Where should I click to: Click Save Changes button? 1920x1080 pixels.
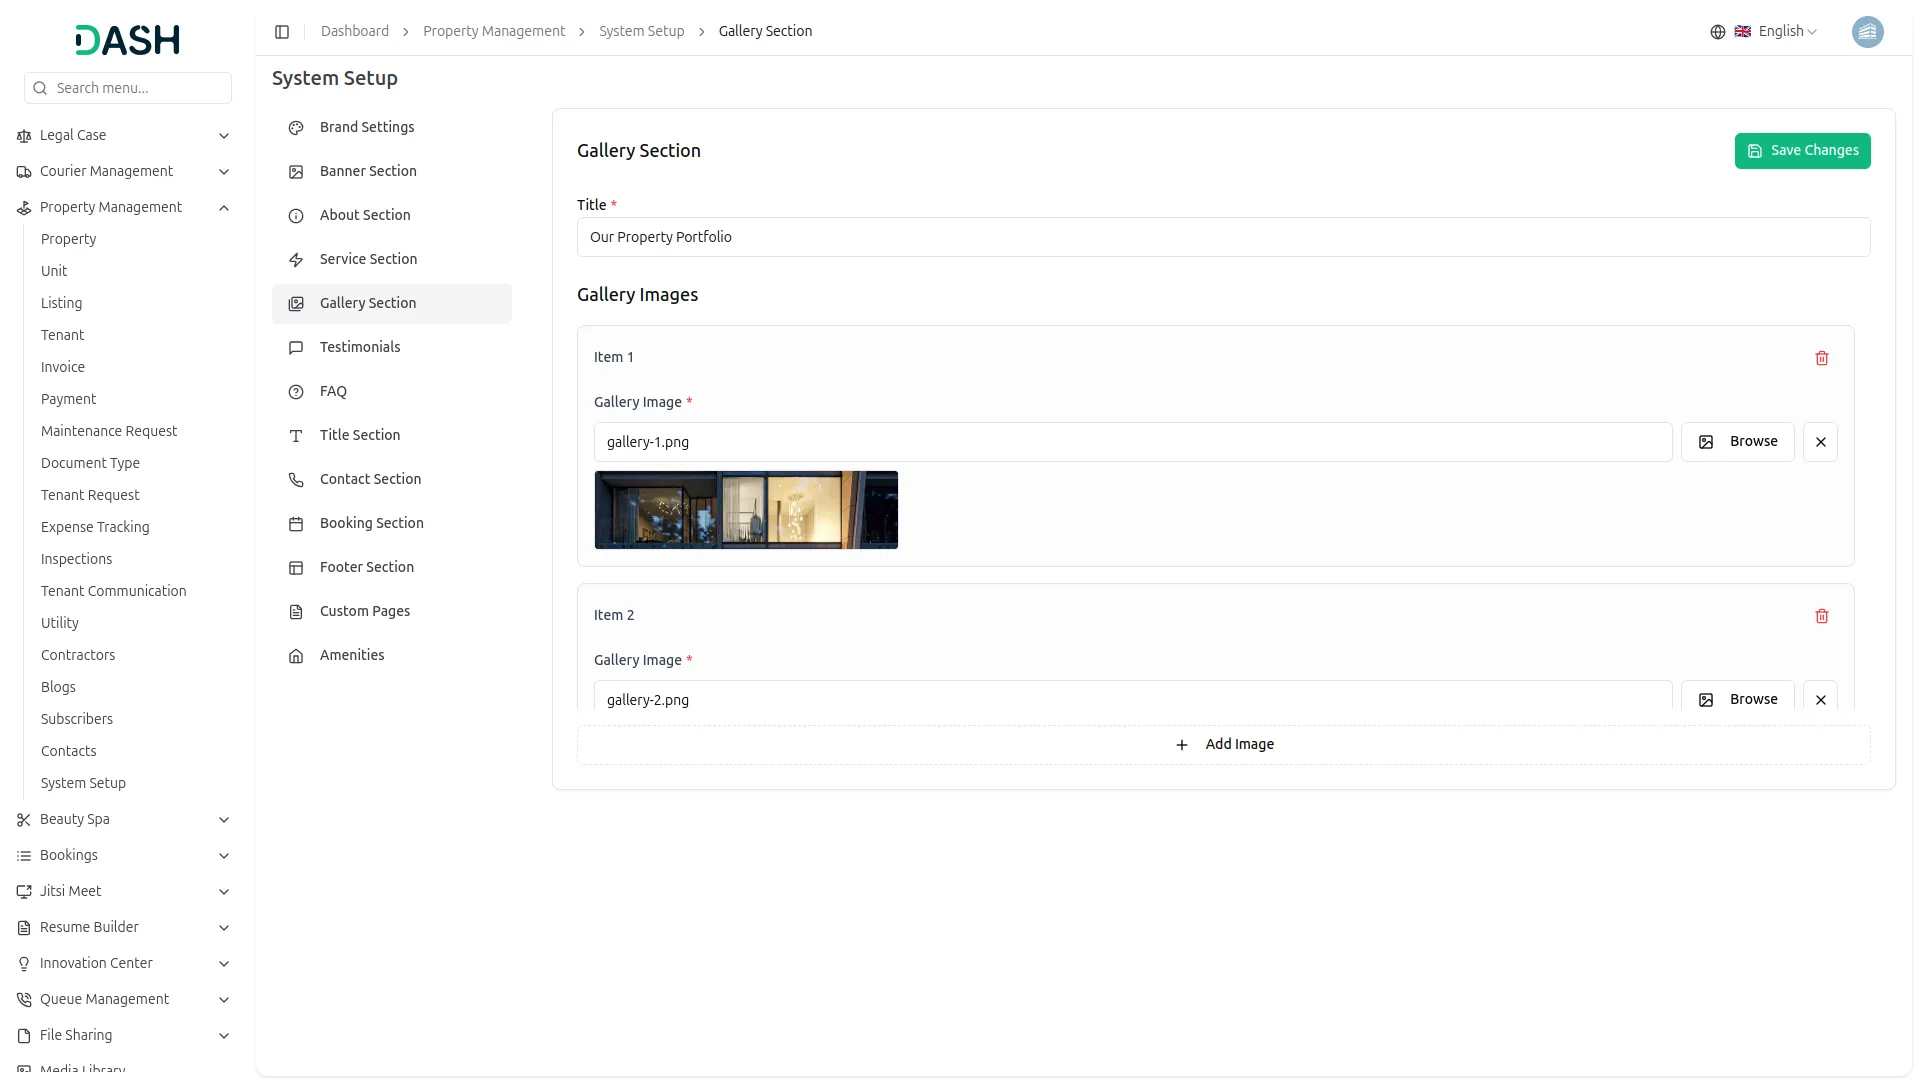1802,151
